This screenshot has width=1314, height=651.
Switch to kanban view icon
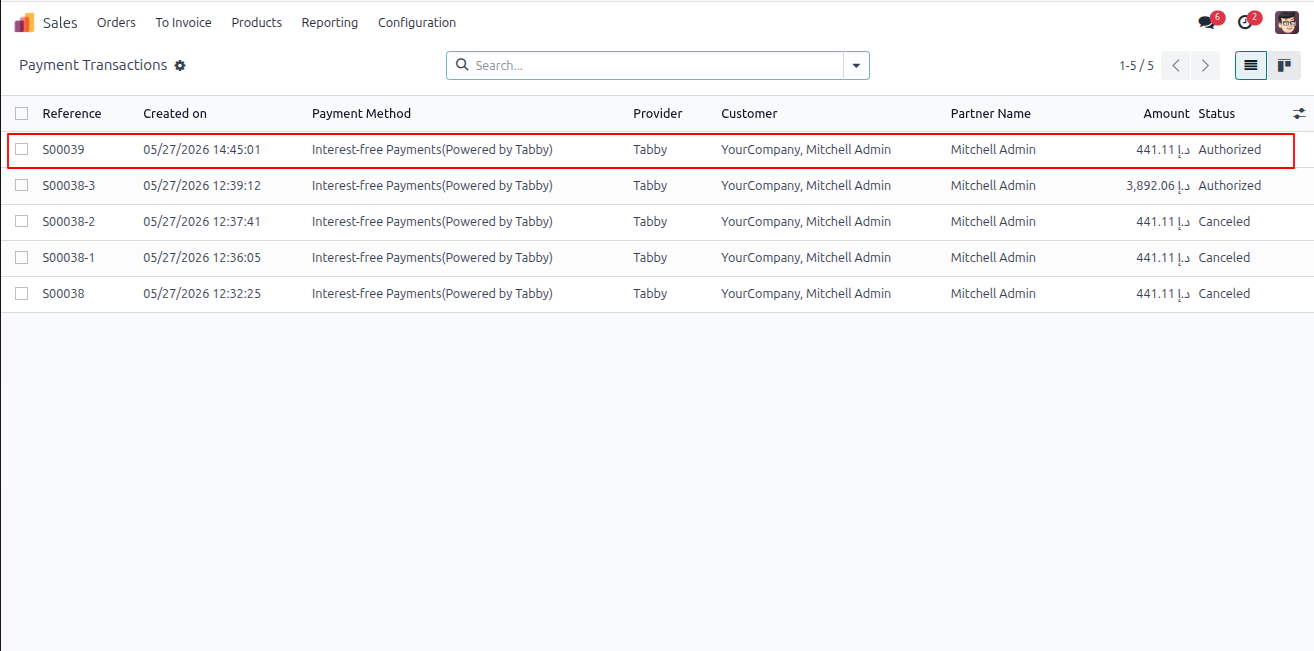tap(1284, 65)
